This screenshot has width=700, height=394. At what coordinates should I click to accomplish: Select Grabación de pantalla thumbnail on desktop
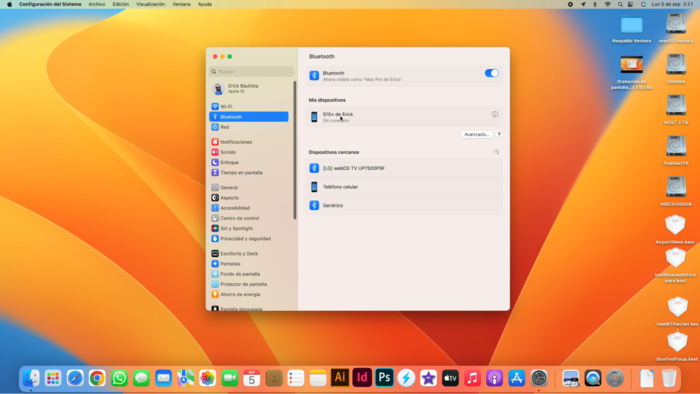[631, 72]
